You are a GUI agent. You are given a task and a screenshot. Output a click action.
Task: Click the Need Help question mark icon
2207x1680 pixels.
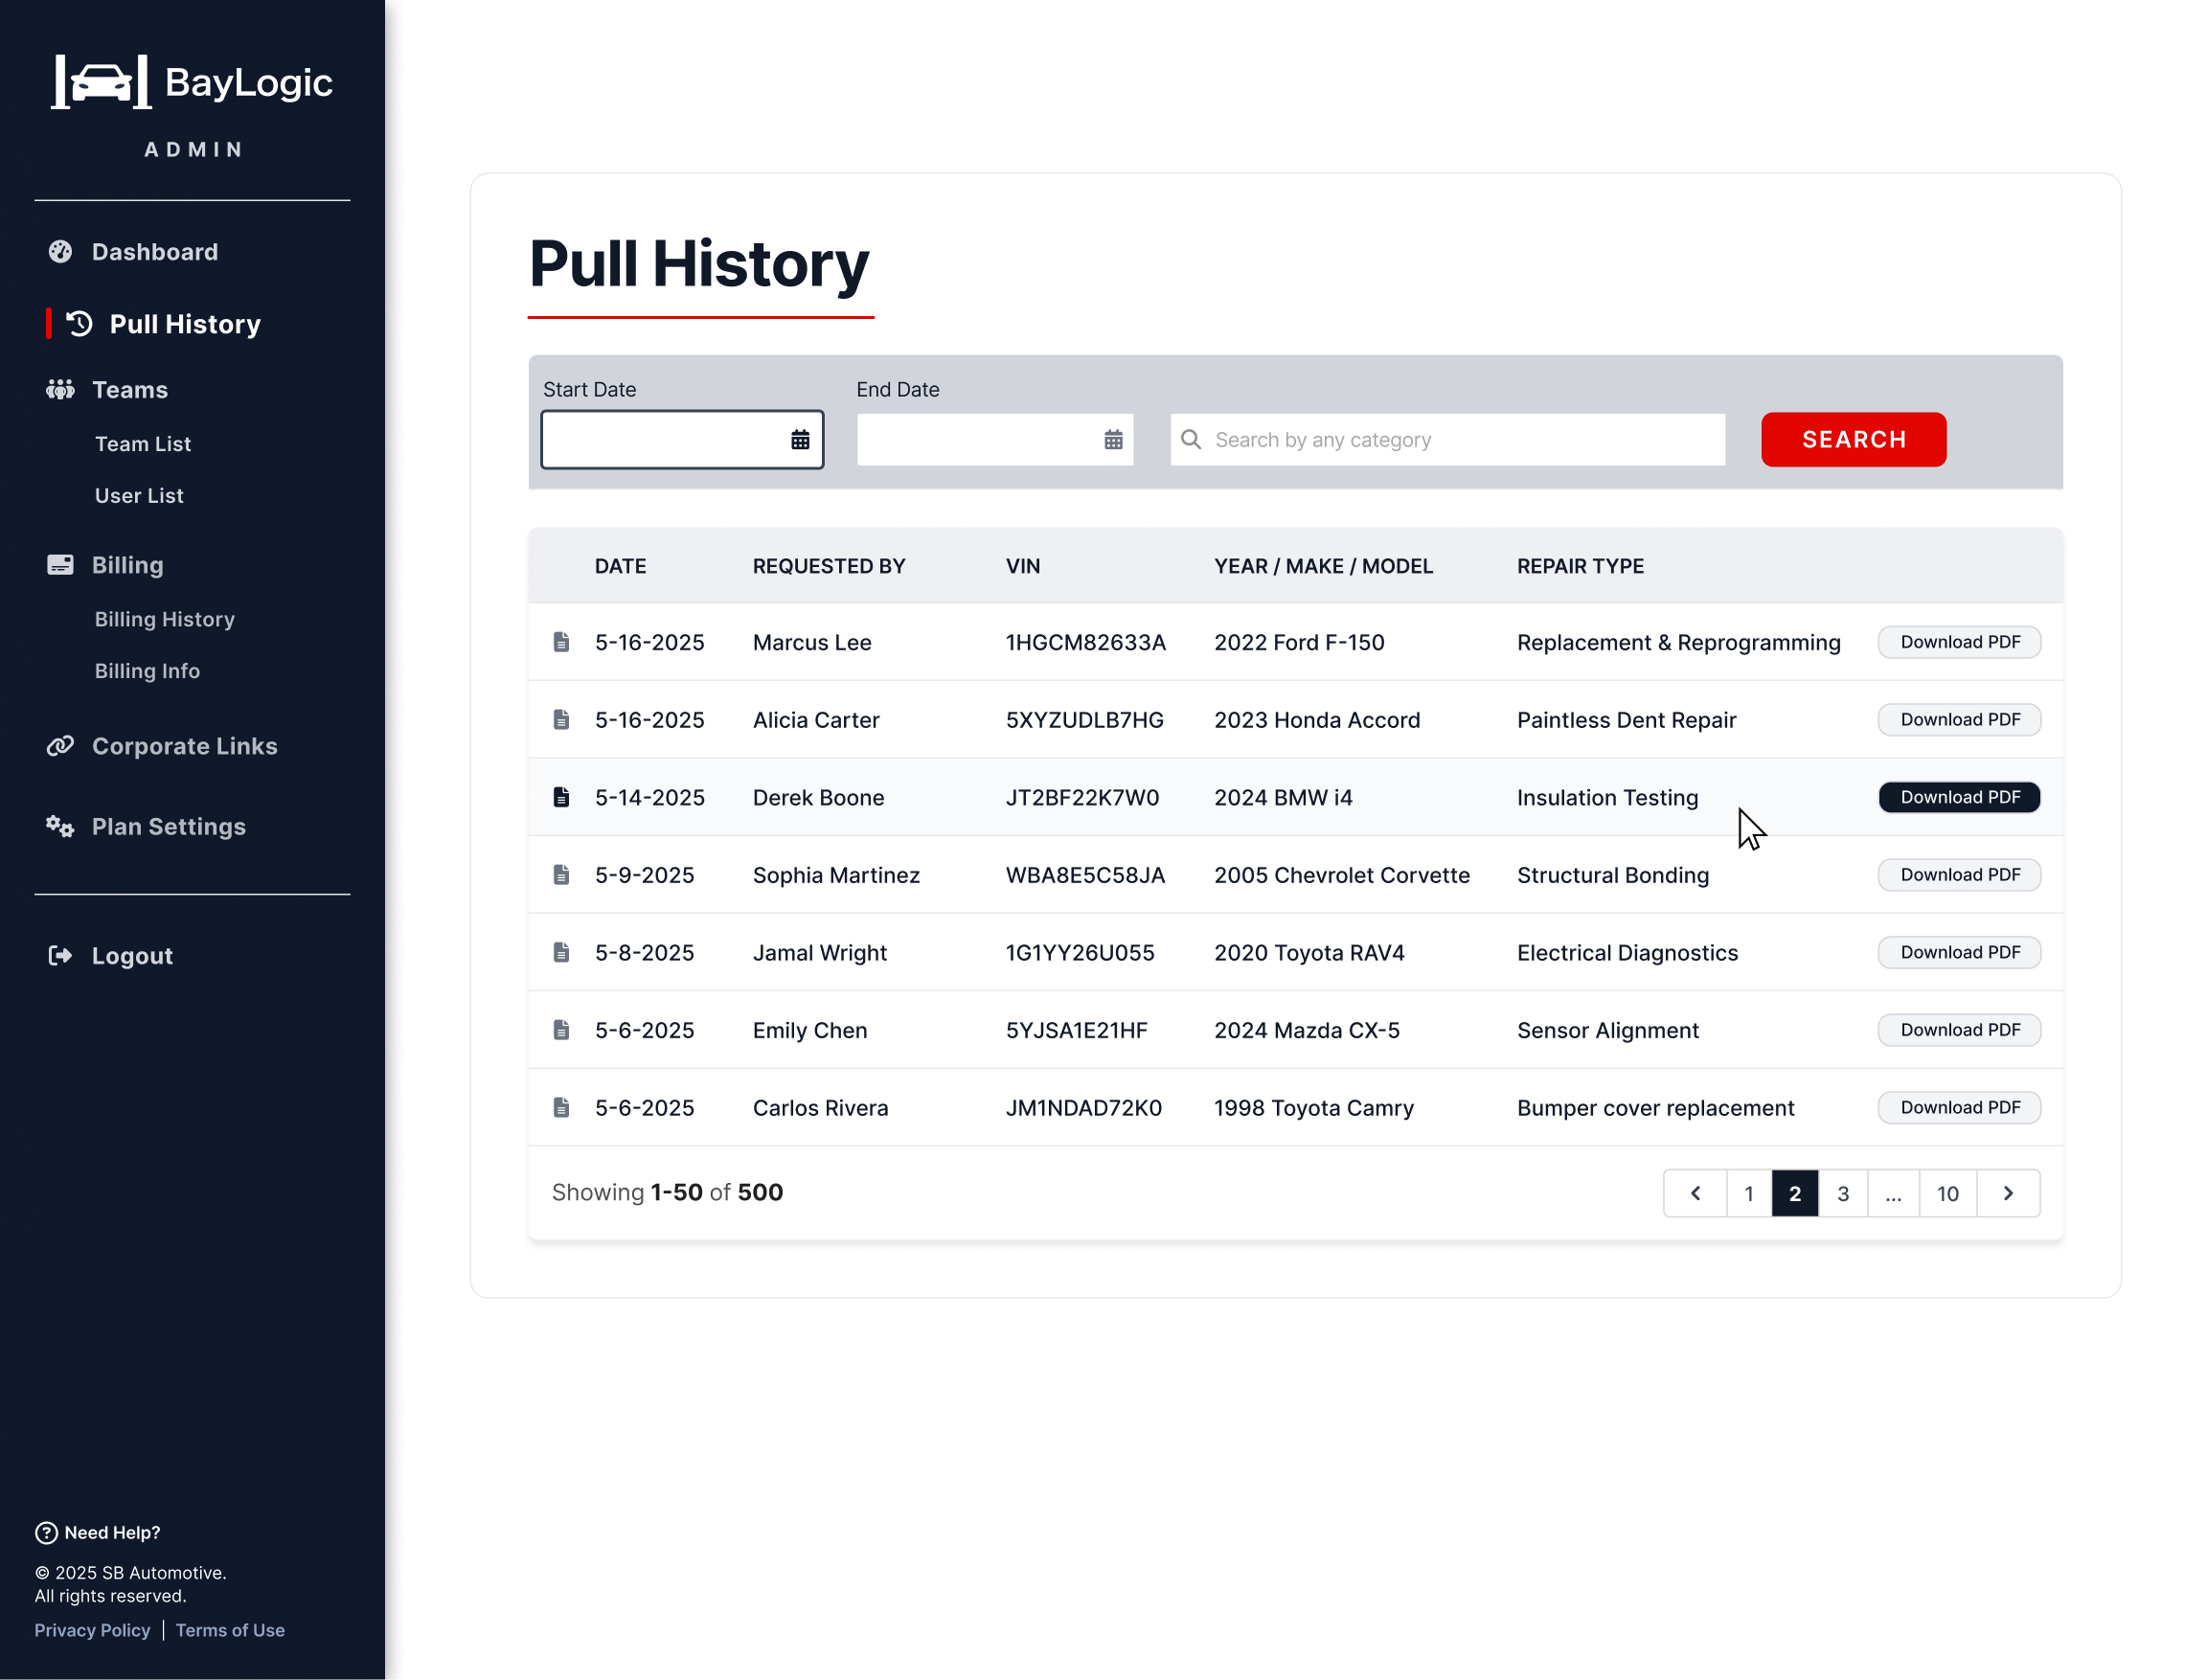pyautogui.click(x=46, y=1533)
